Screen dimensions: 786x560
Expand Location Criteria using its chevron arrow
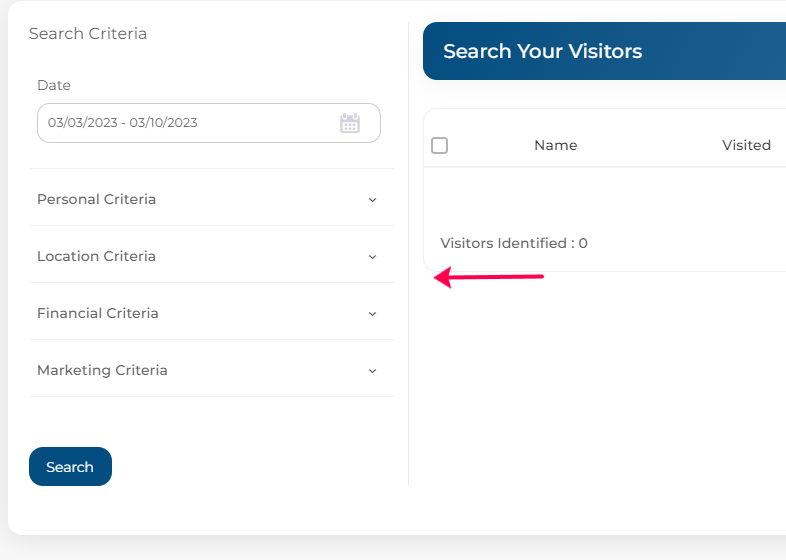click(x=372, y=257)
